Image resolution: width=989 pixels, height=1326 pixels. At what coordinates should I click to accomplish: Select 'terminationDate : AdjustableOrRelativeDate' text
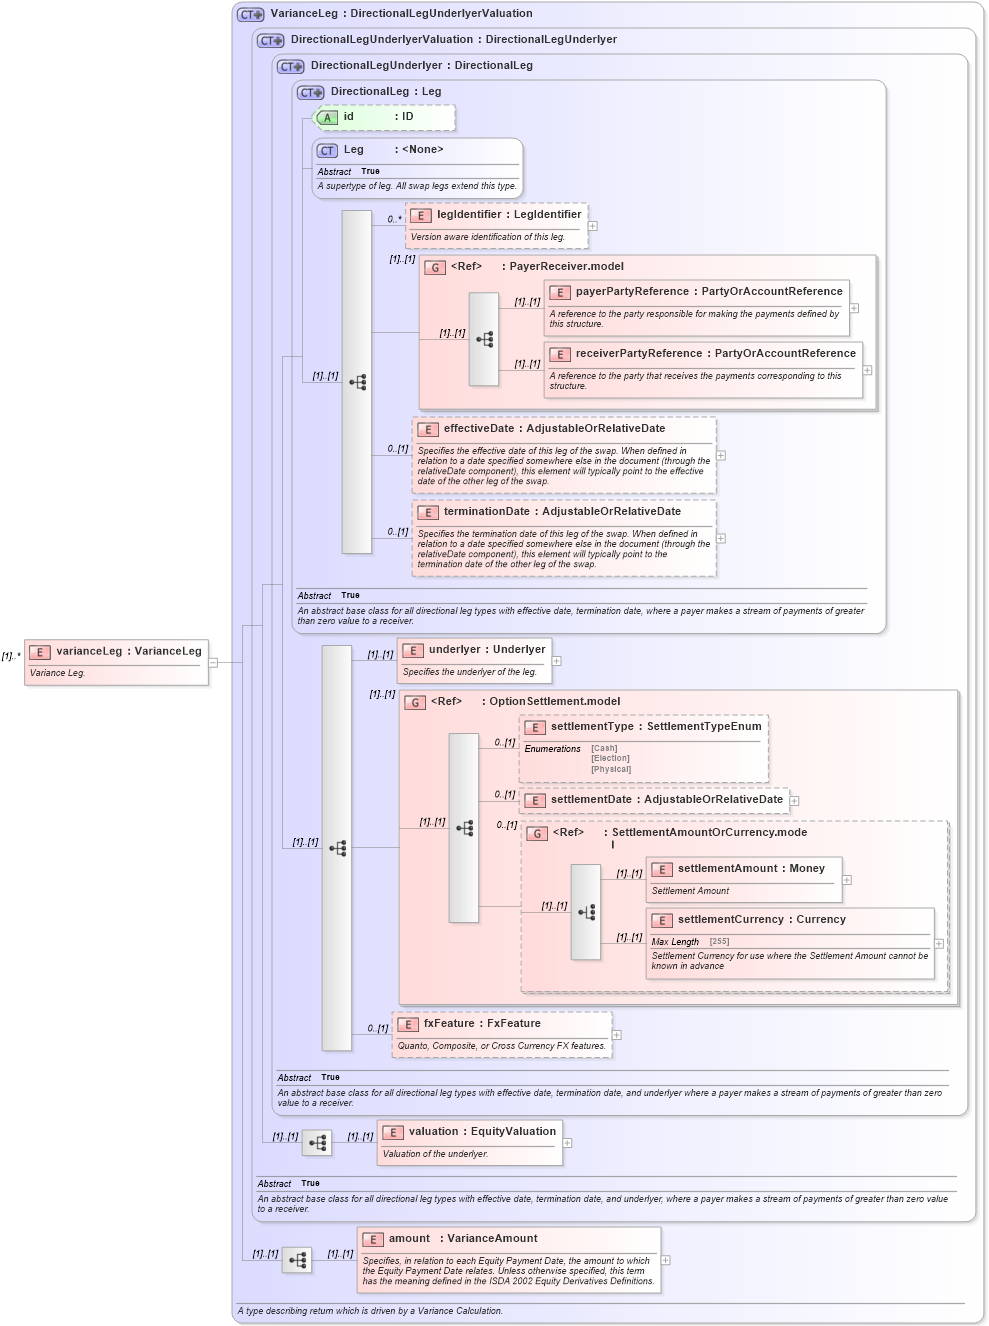pos(563,512)
